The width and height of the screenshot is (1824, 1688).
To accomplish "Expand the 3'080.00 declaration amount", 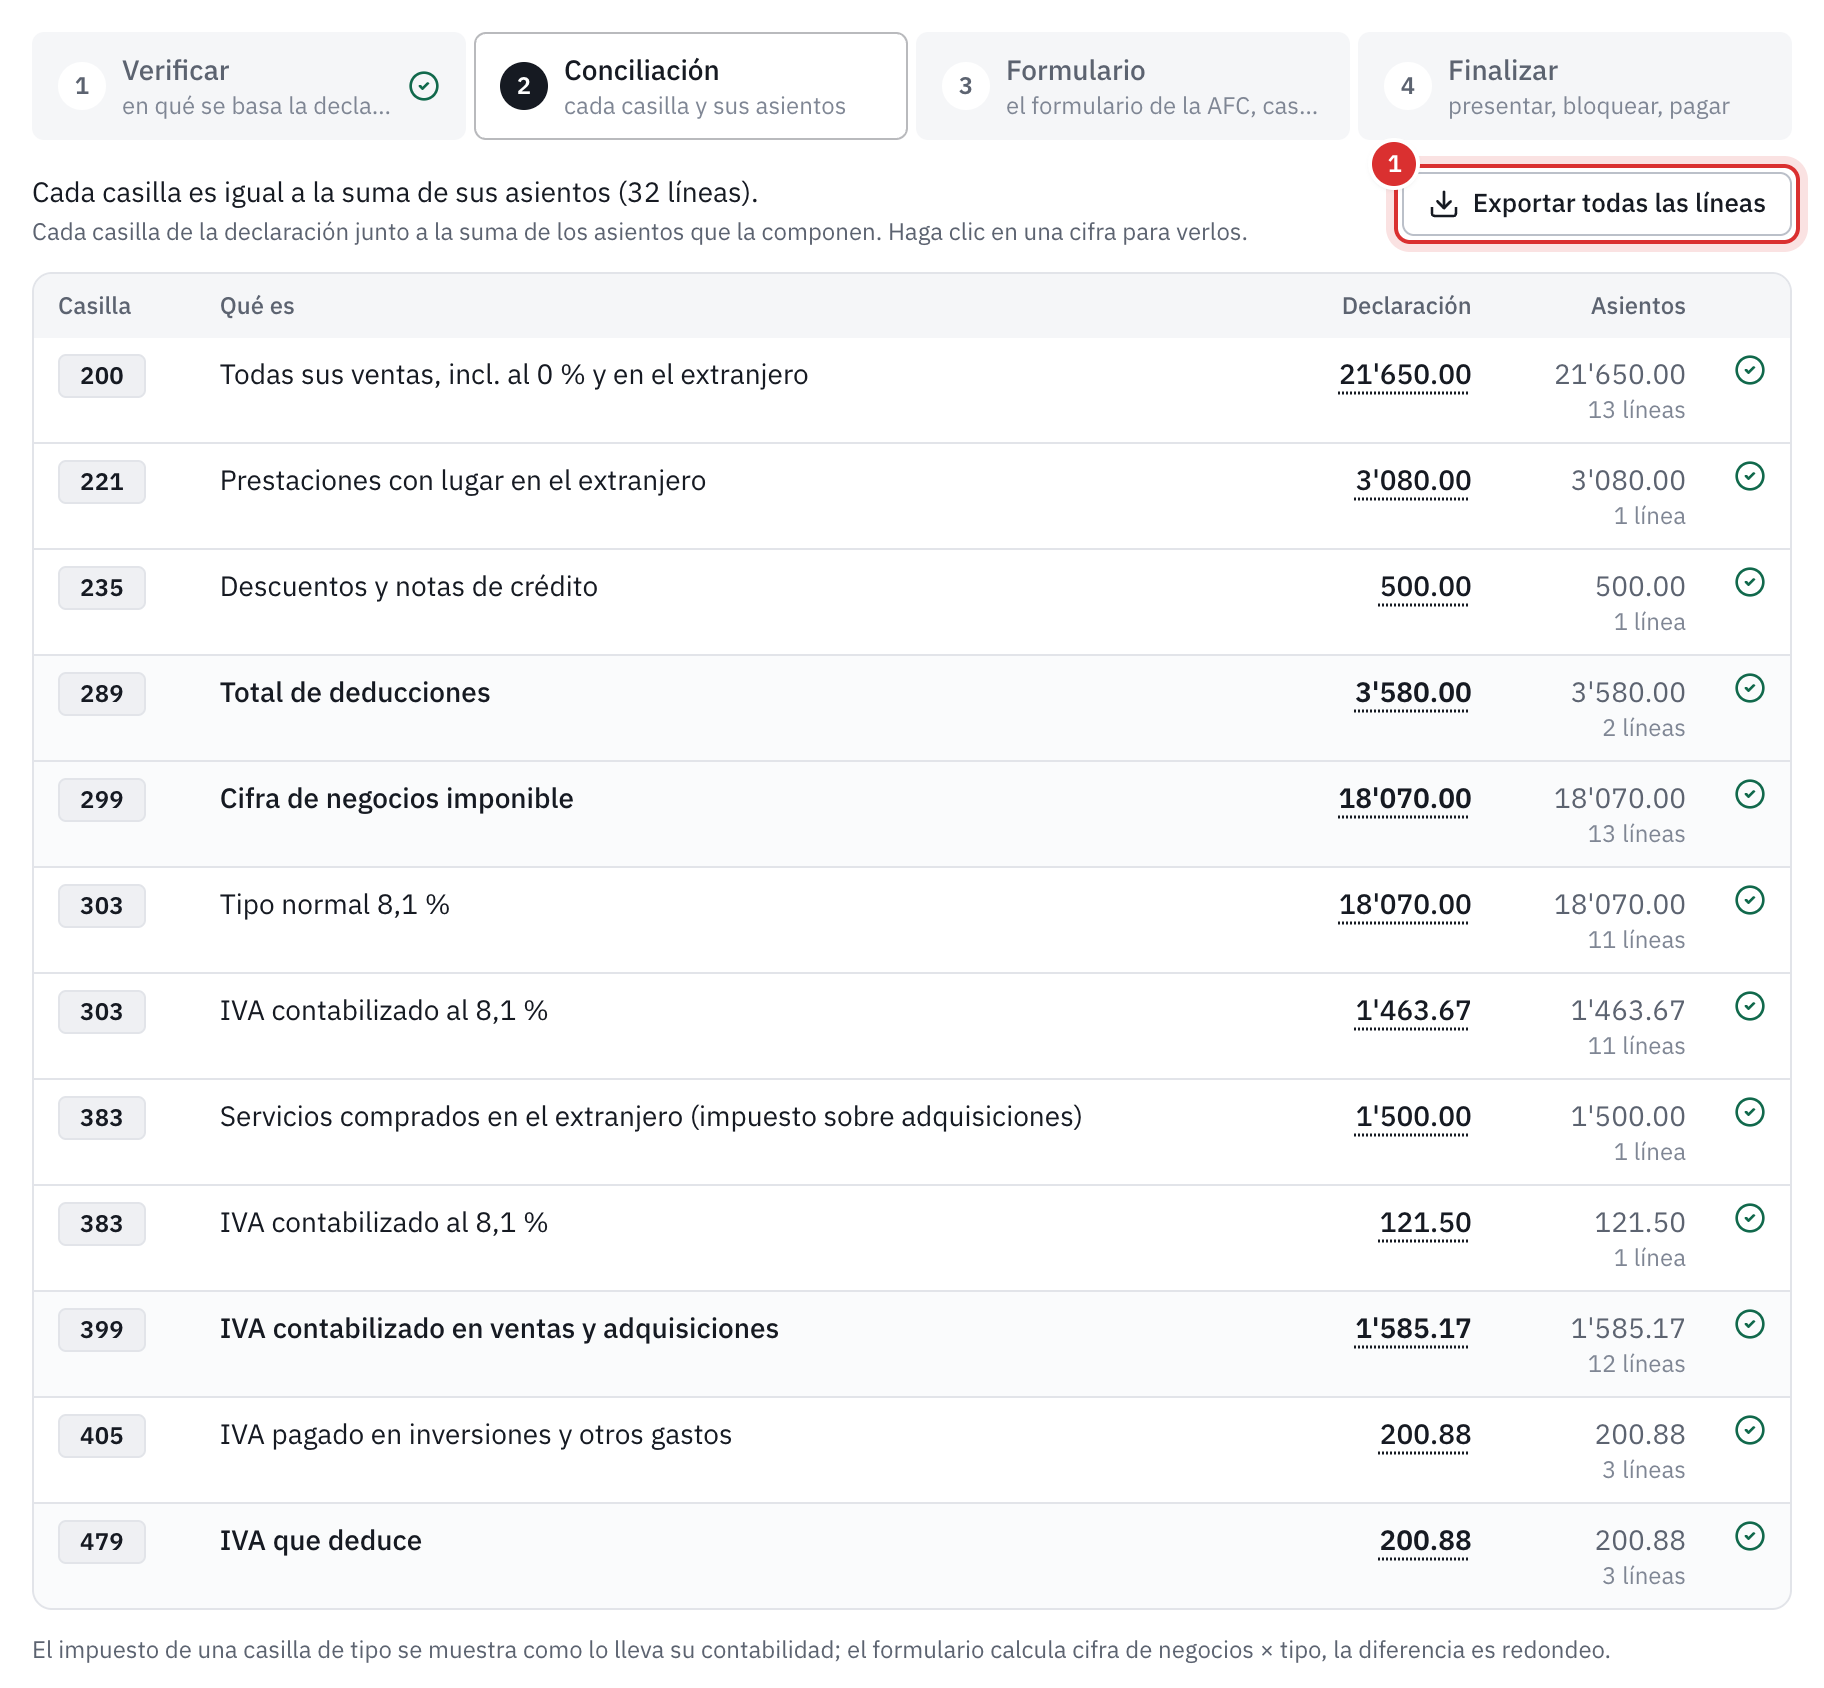I will 1413,481.
